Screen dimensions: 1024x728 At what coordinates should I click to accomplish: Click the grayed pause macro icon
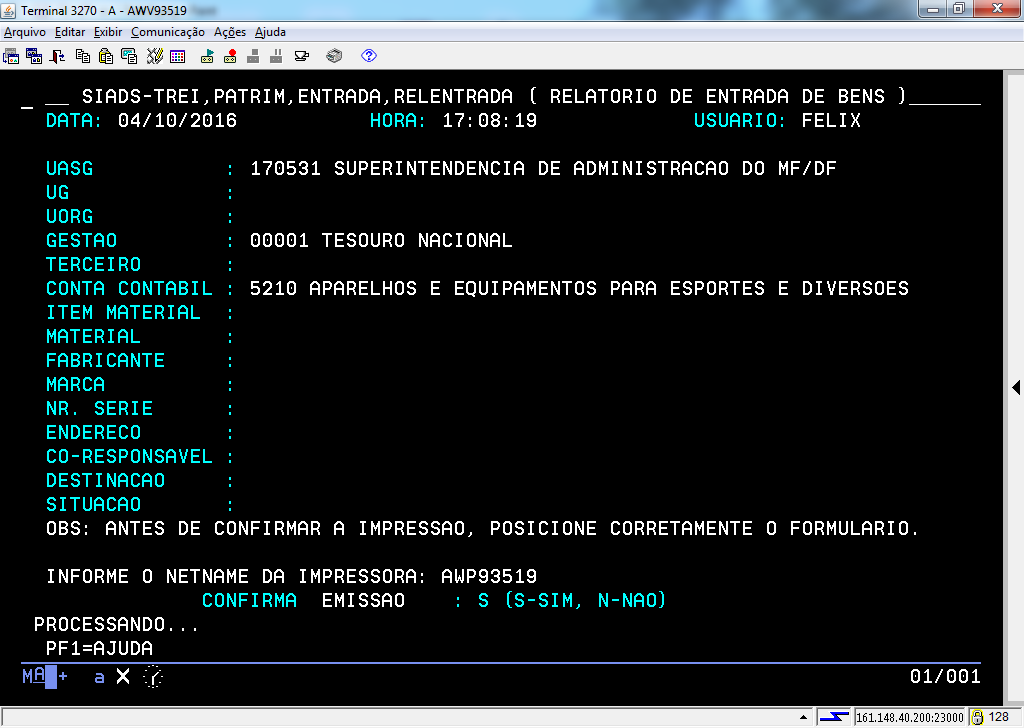pyautogui.click(x=276, y=56)
